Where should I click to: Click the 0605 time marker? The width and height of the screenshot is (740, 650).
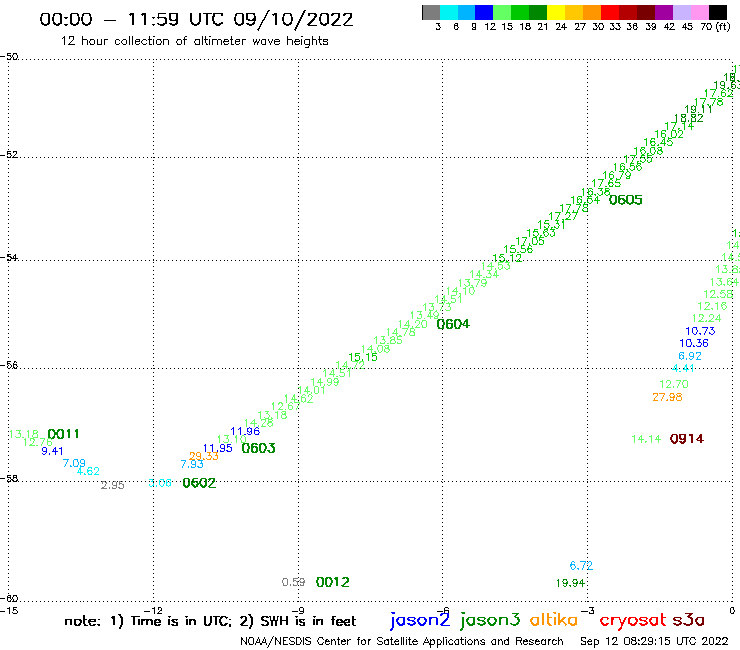pos(625,200)
